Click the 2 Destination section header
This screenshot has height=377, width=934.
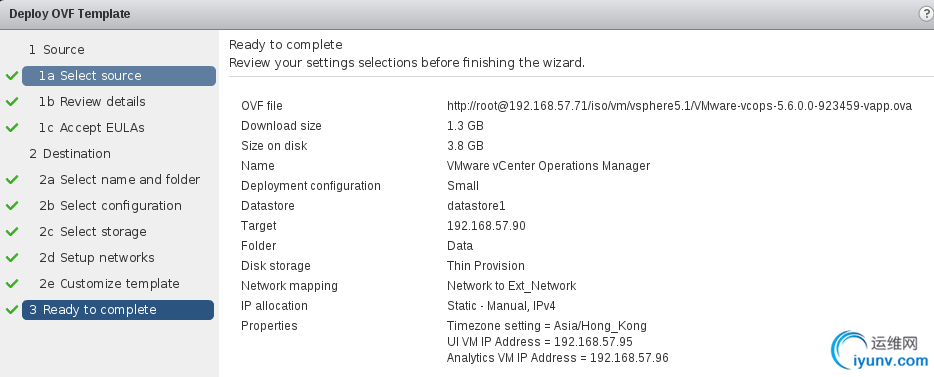pyautogui.click(x=70, y=154)
